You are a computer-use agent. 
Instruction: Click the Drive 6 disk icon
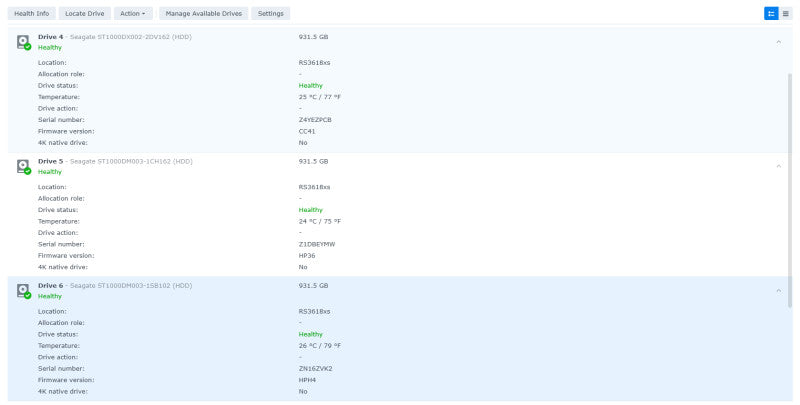pyautogui.click(x=23, y=291)
